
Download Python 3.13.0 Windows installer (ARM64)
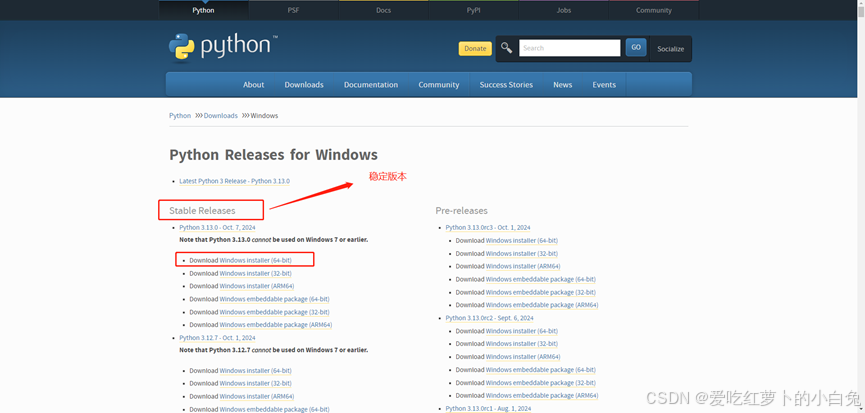(x=257, y=286)
